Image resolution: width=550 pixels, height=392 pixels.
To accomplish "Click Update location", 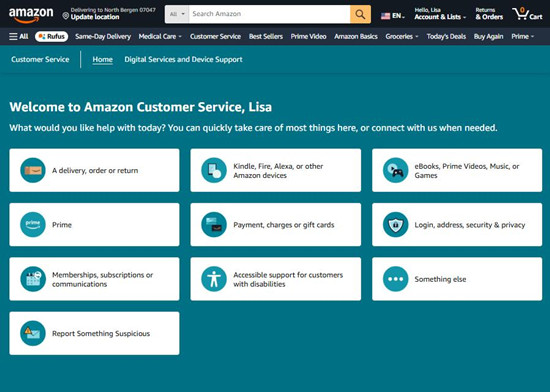I will pos(95,17).
